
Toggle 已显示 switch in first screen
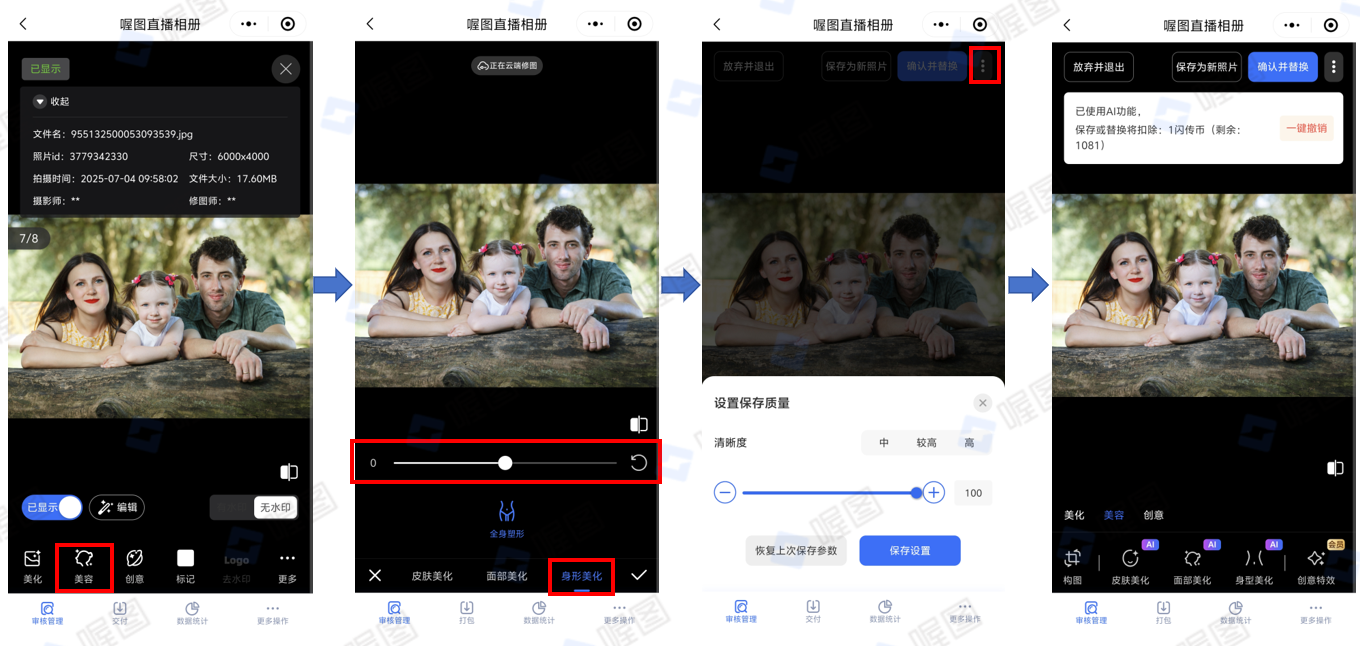click(52, 507)
